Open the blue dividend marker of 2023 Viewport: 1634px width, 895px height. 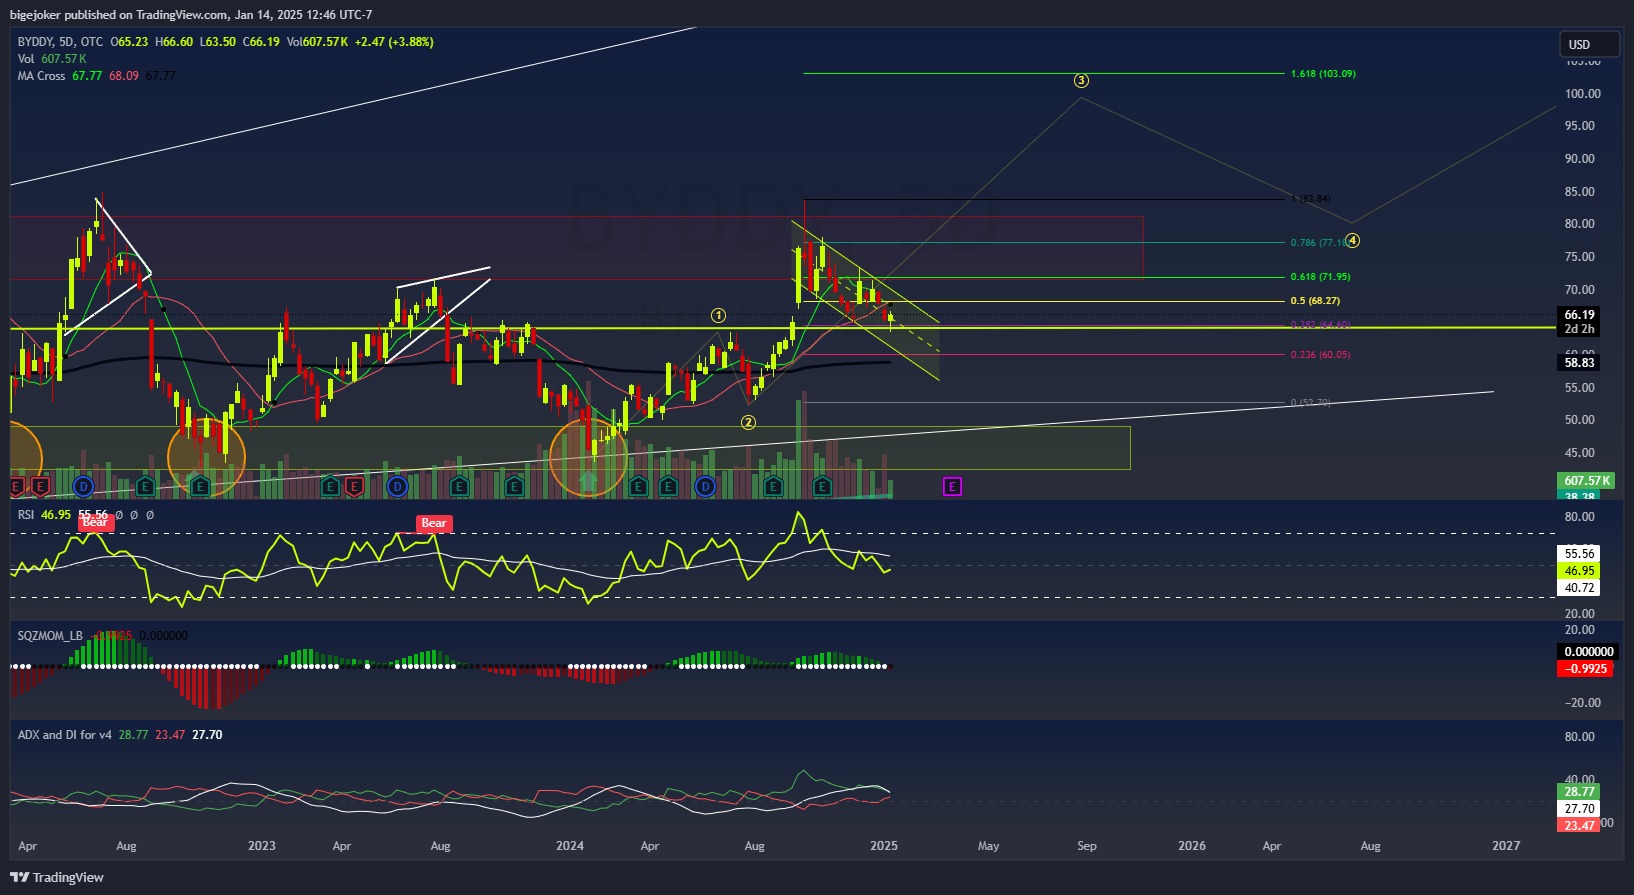(x=398, y=487)
